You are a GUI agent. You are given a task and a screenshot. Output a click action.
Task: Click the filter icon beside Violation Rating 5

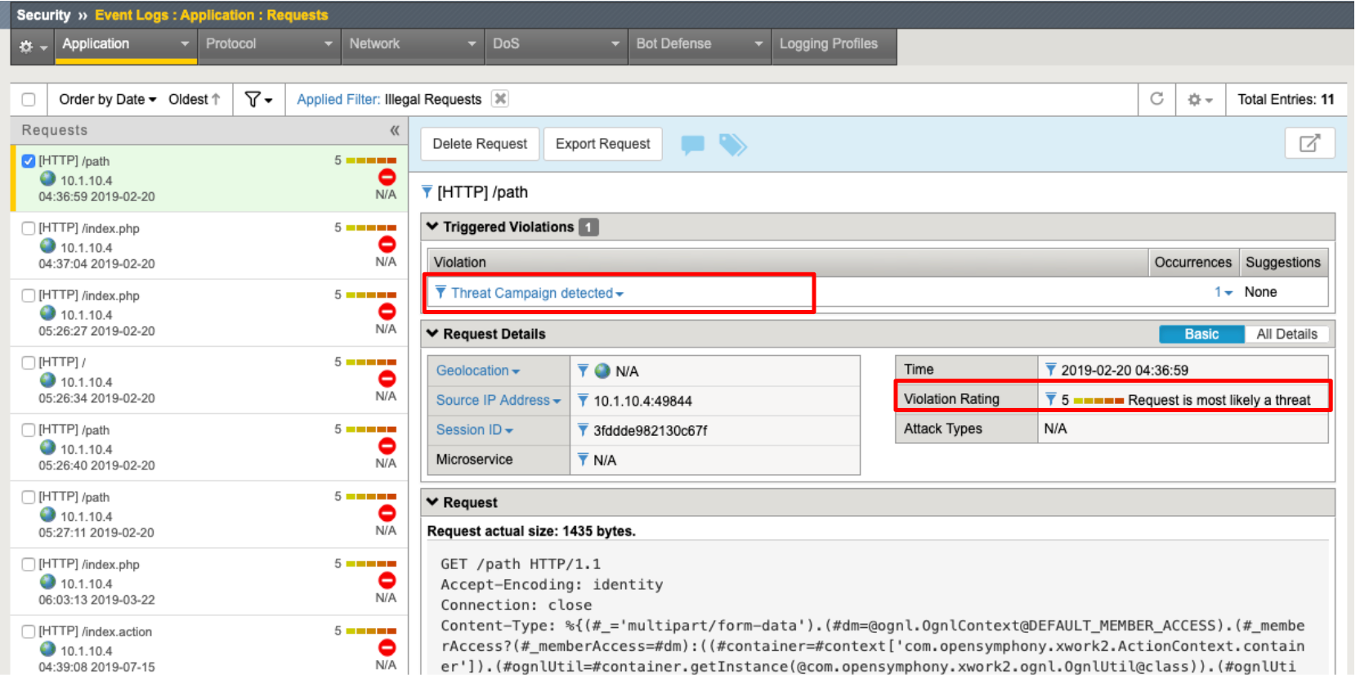[1050, 399]
